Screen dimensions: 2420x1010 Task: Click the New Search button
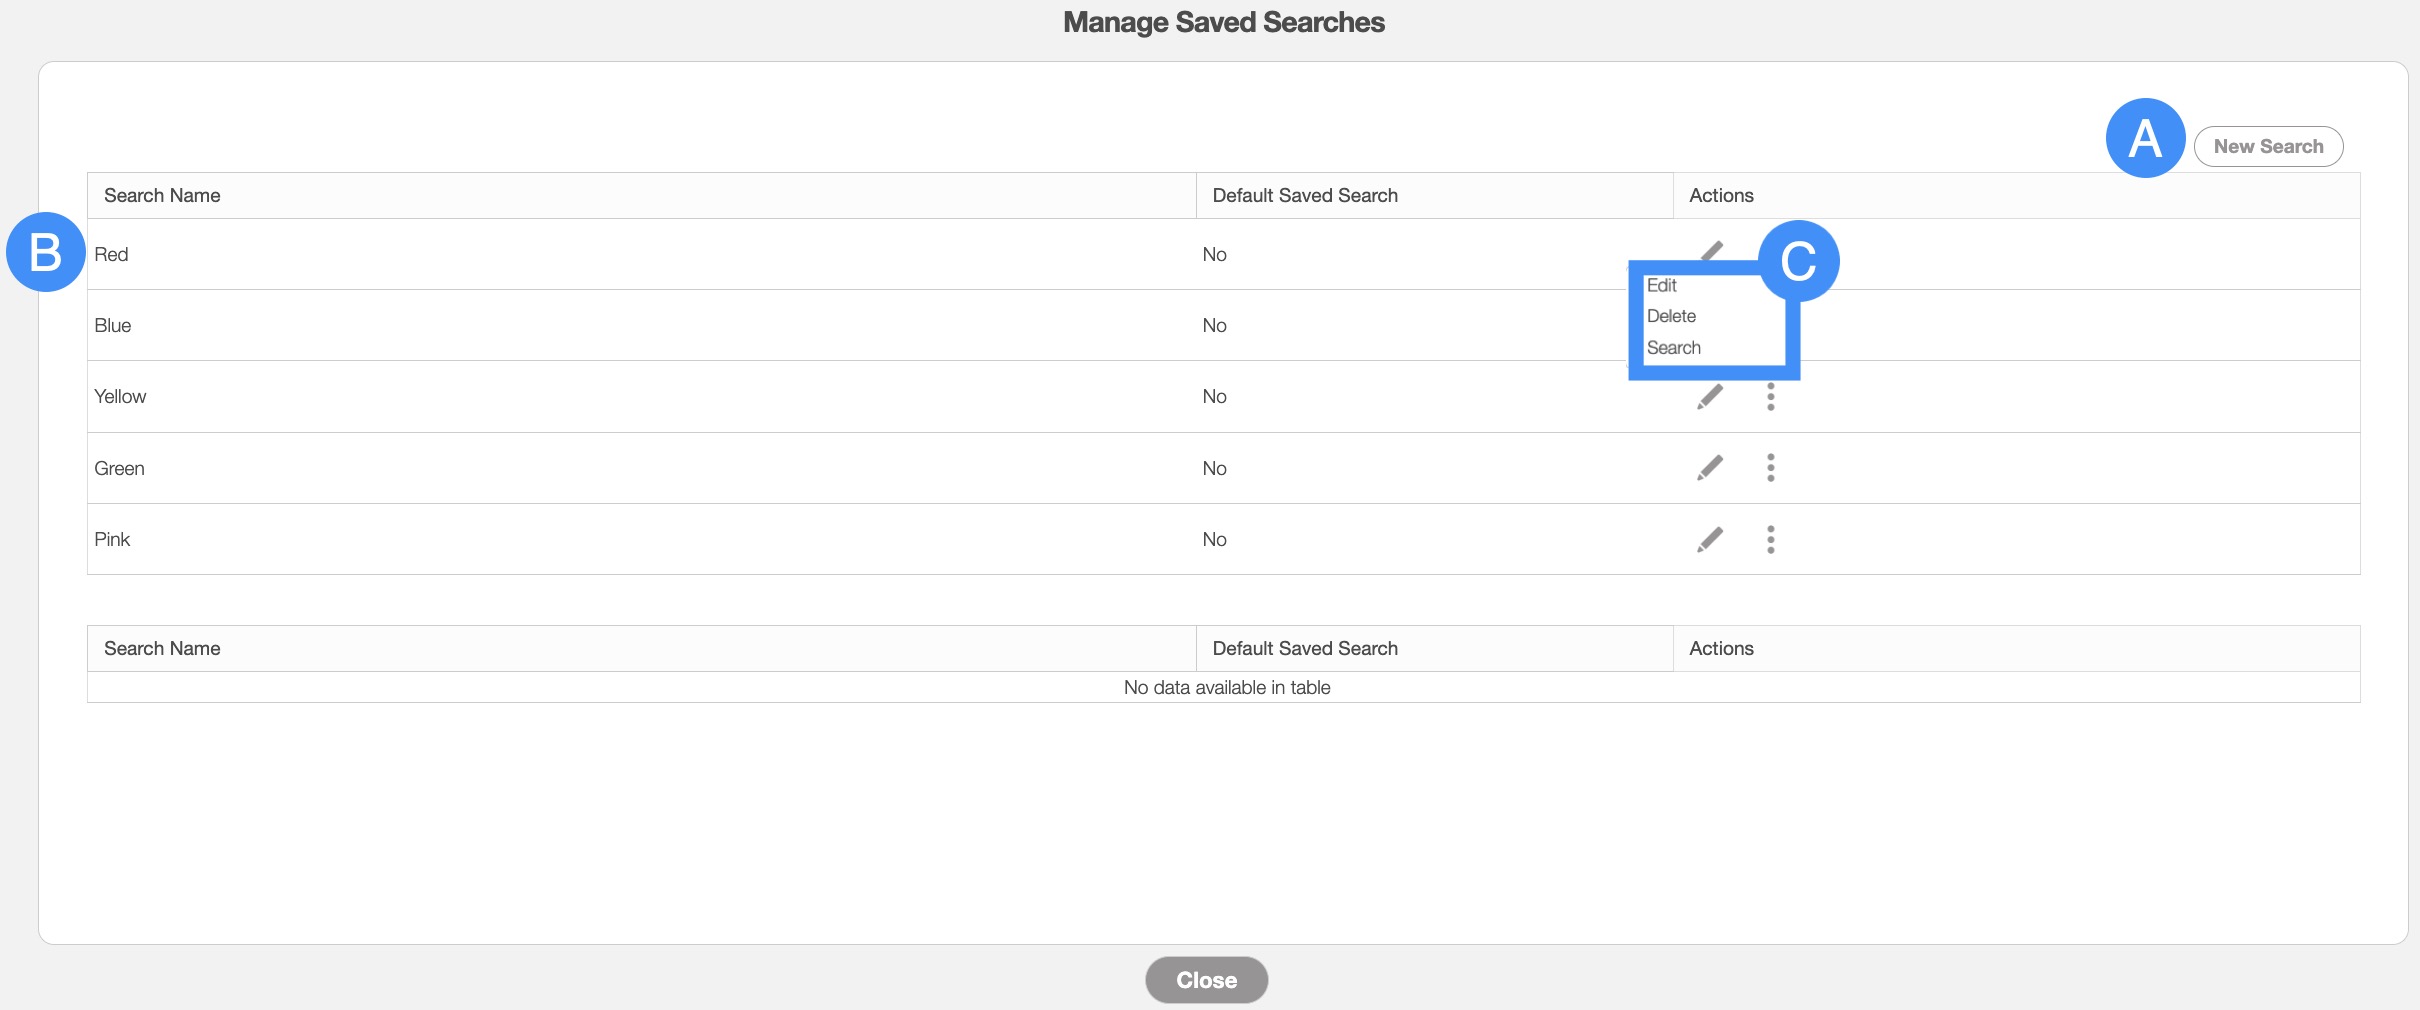2268,147
